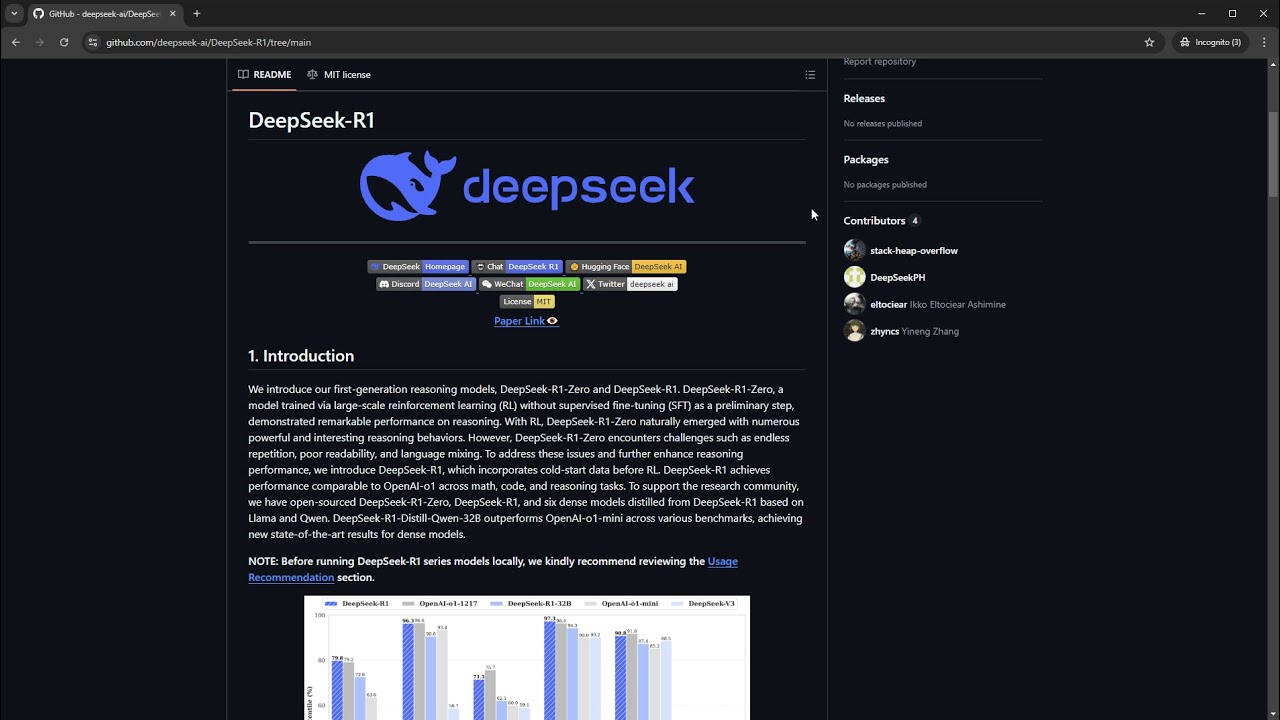
Task: Click the Discord DeepSeek AI badge
Action: pos(426,284)
